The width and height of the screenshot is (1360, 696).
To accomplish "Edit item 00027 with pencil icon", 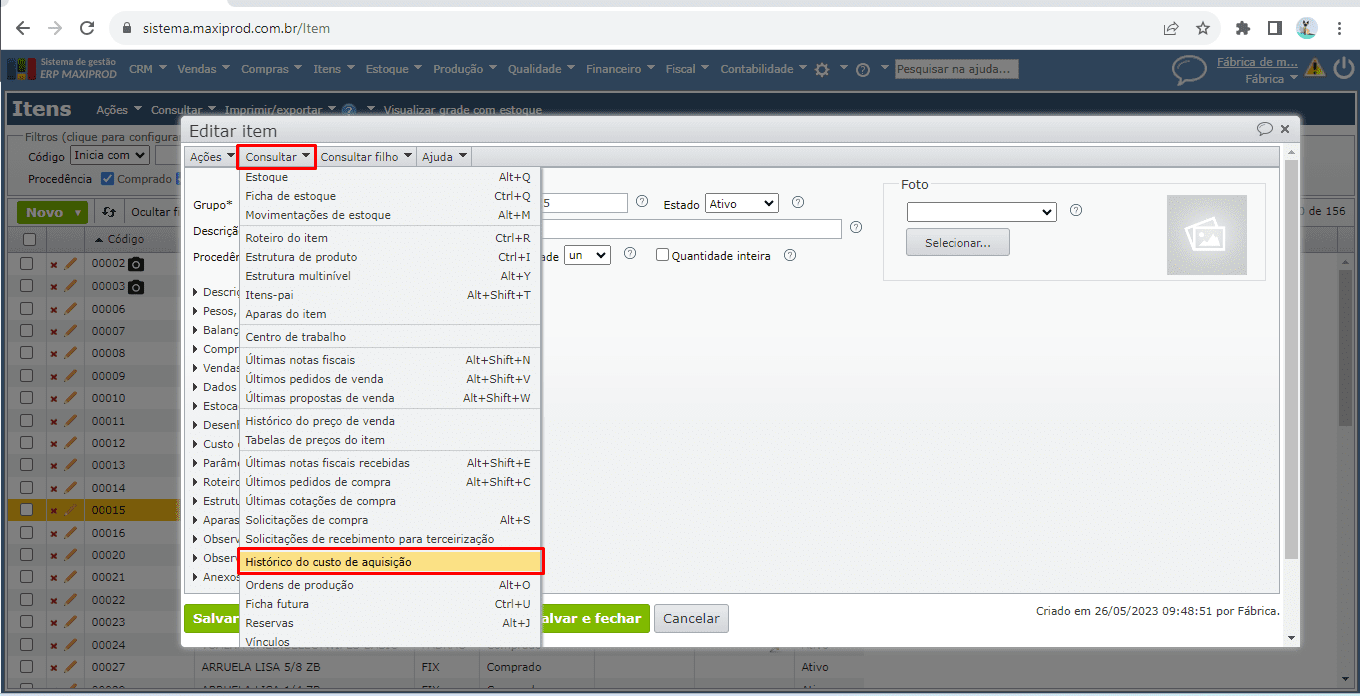I will click(x=70, y=667).
